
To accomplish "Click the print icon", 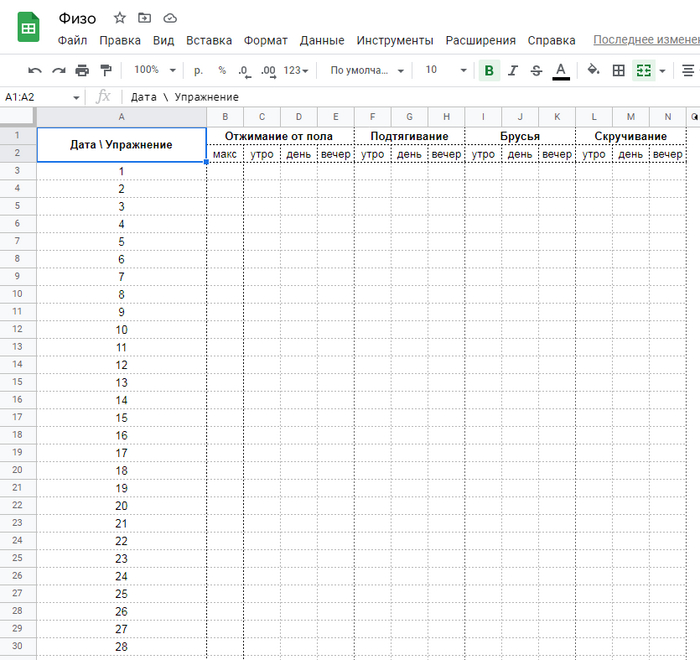I will coord(82,70).
